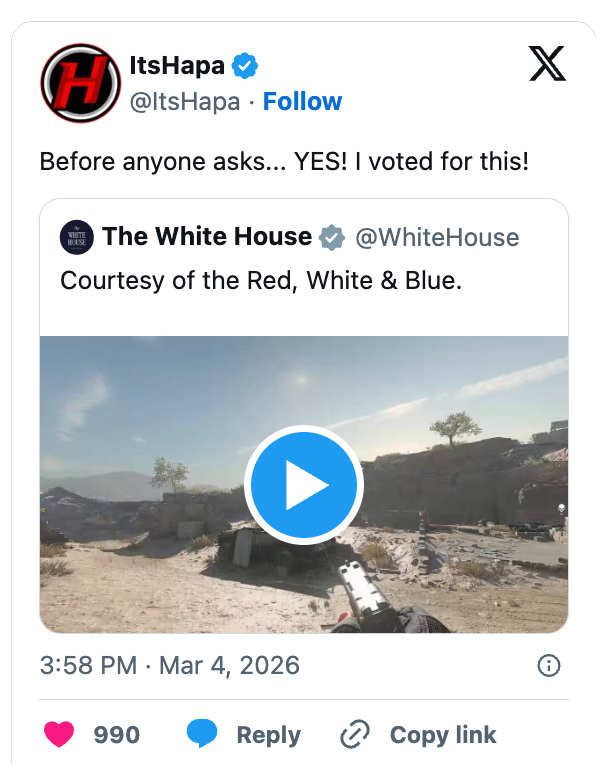Open the quoted tweet text 'Courtesy of the Red, White & Blue.'
Viewport: 616px width, 764px height.
[261, 280]
